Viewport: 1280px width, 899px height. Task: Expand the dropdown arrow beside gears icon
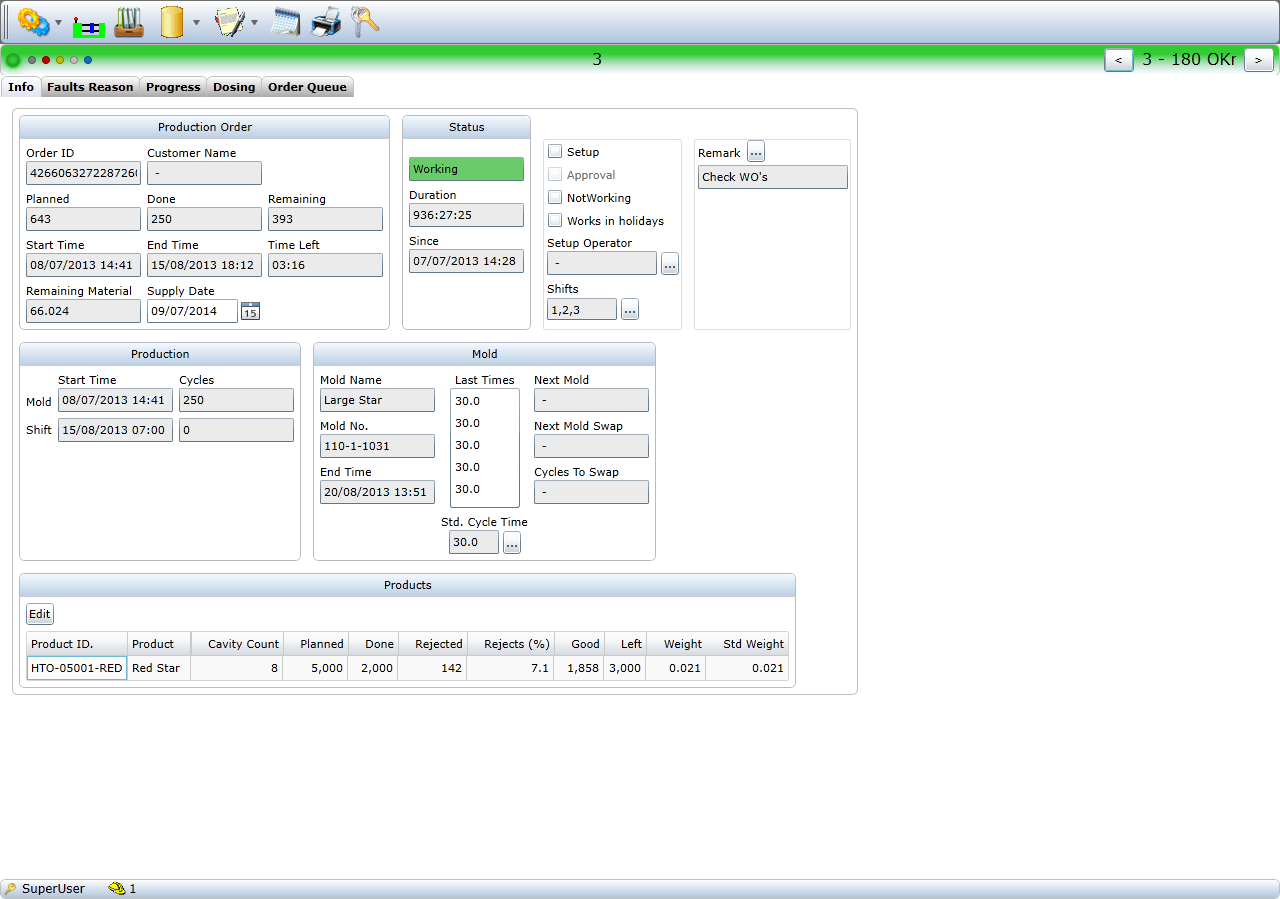[x=58, y=23]
